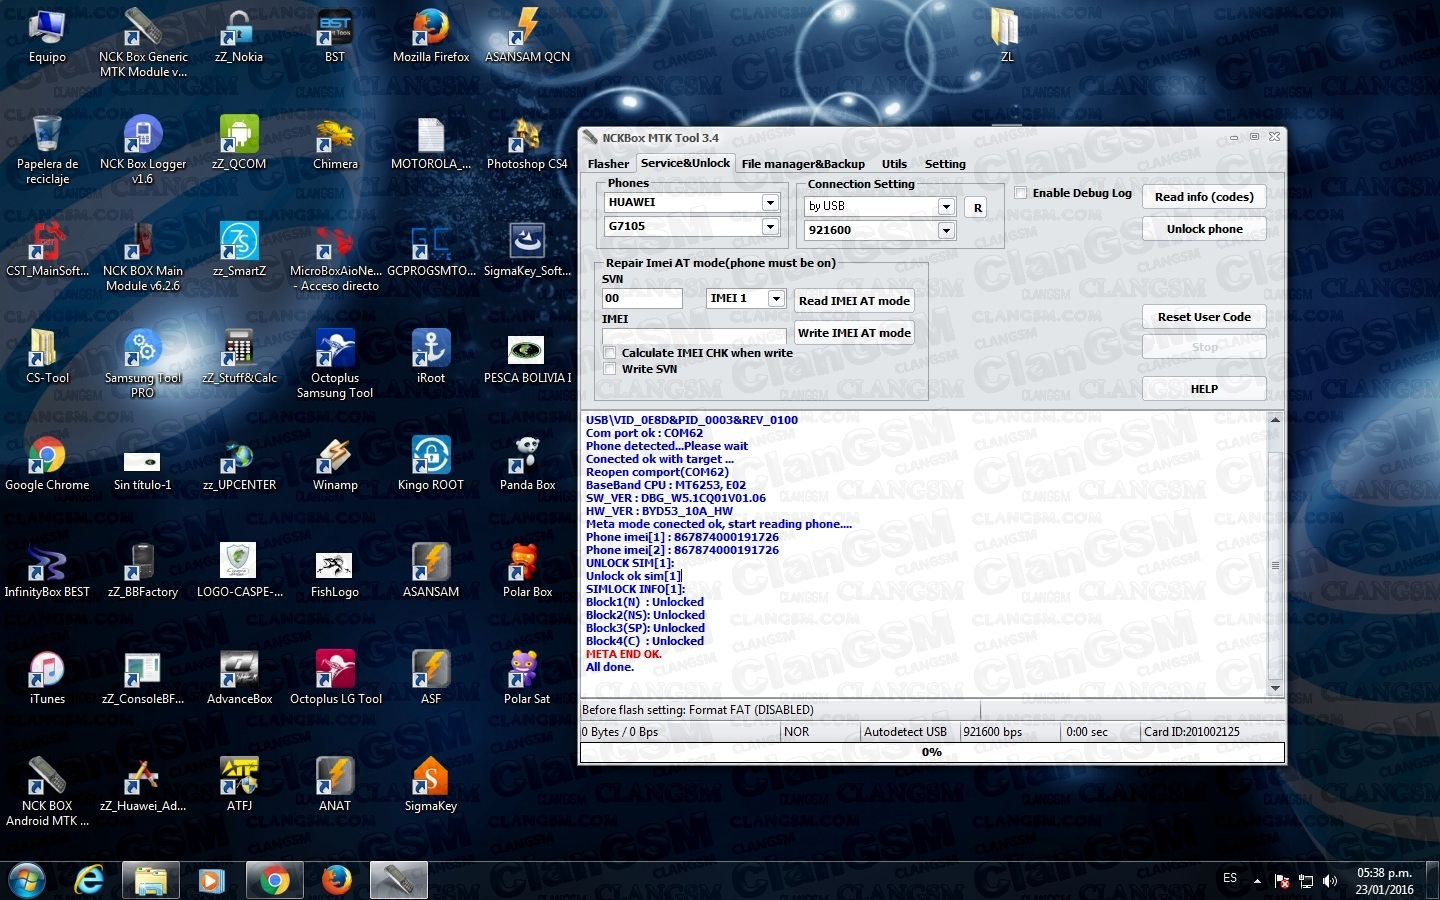Open the zZ_QCOM Android icon
The image size is (1440, 900).
[239, 143]
